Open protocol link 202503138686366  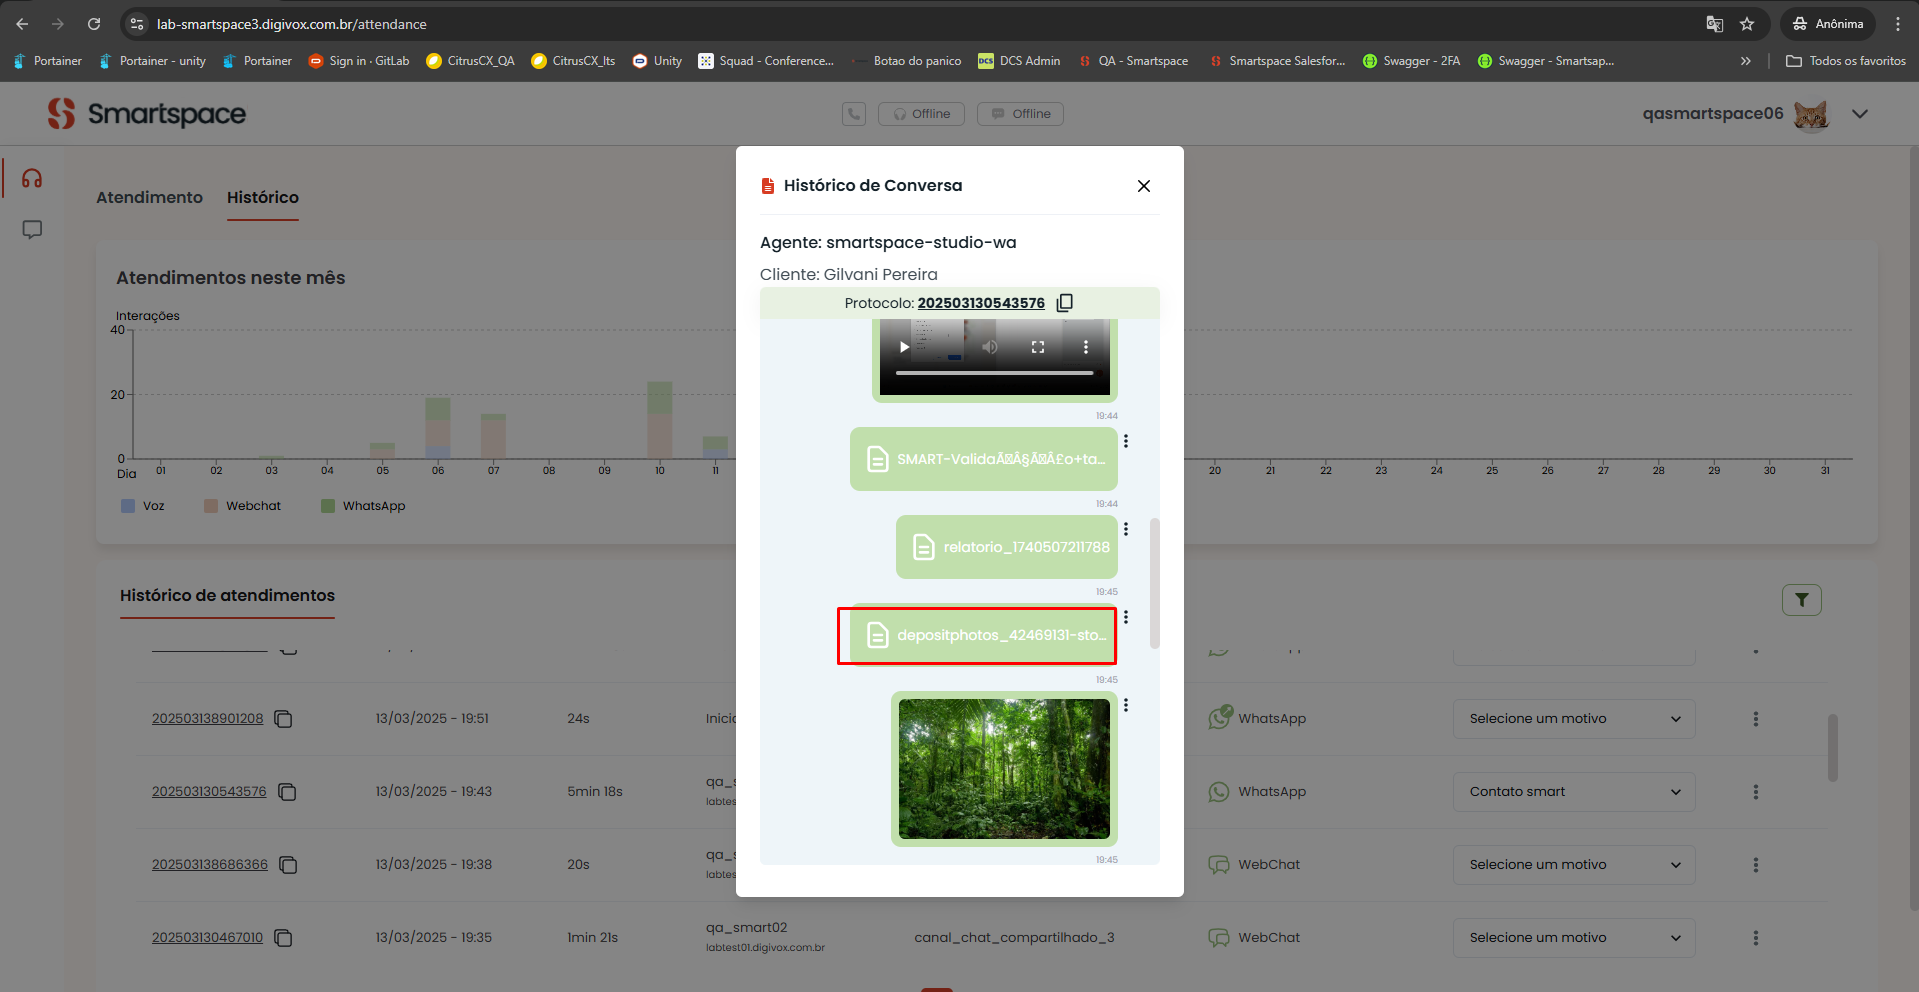pos(210,865)
